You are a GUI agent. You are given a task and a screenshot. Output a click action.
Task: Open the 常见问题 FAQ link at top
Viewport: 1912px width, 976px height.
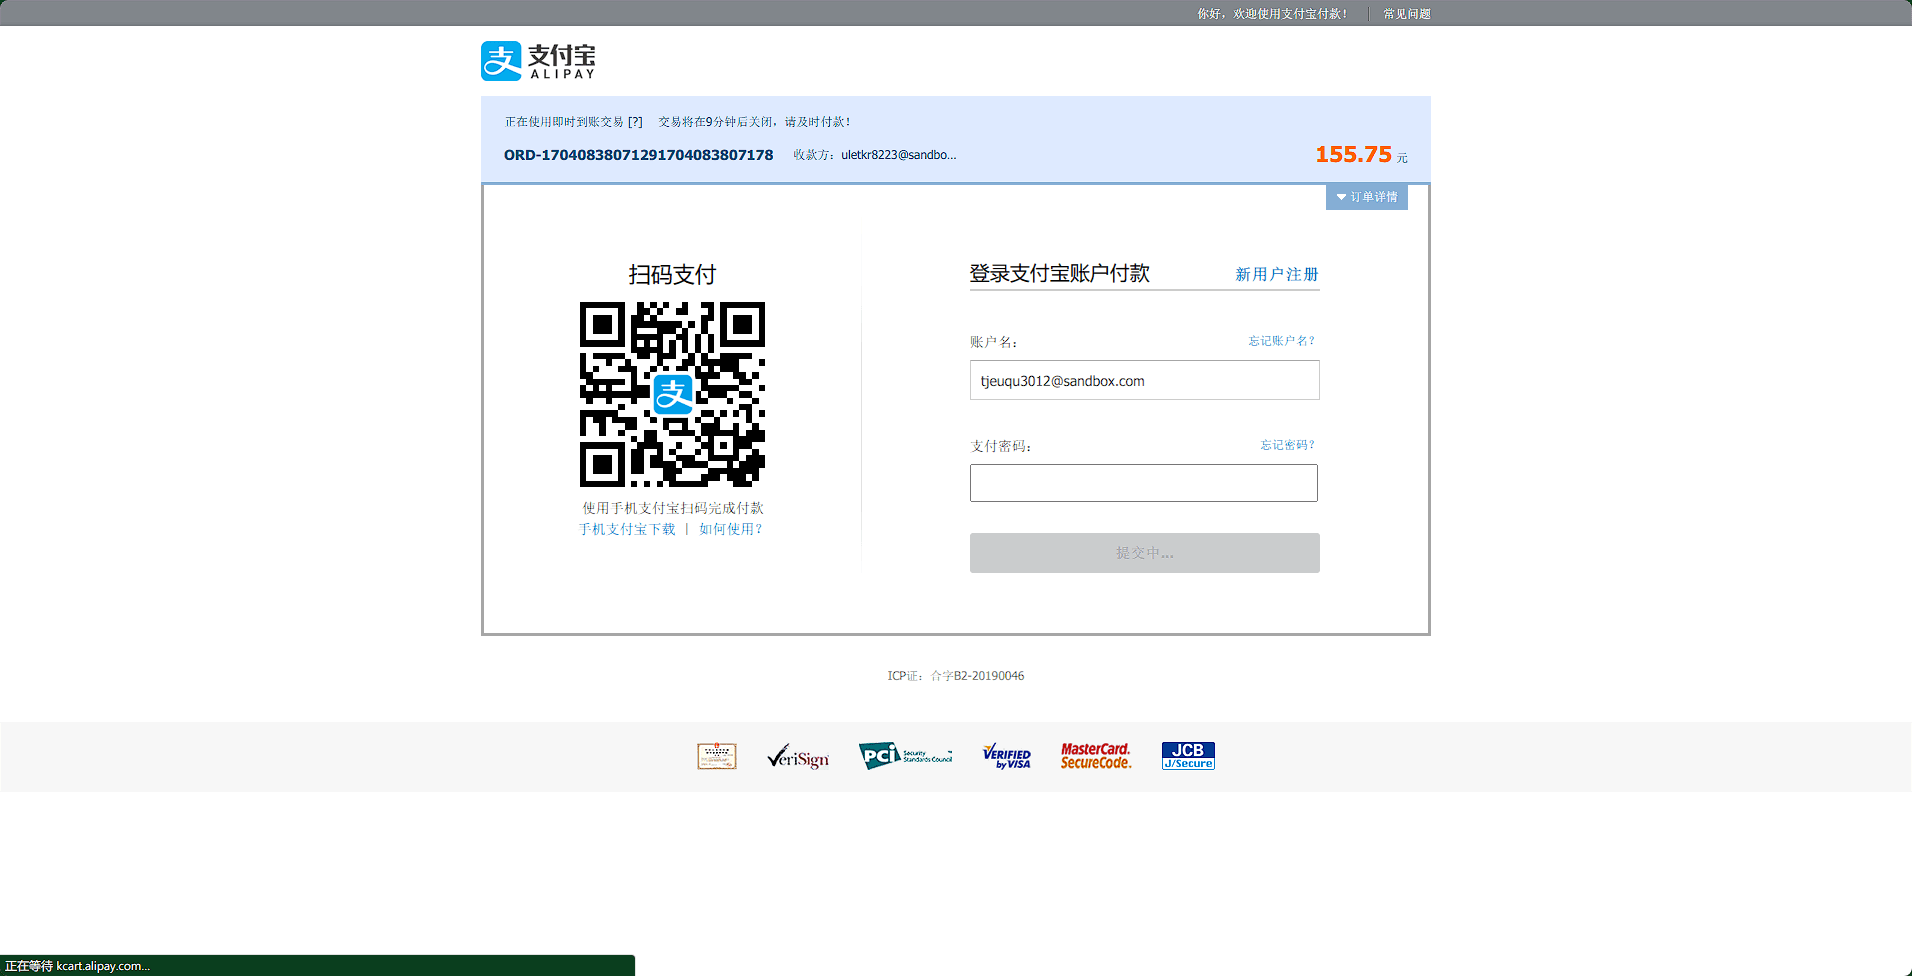1407,14
